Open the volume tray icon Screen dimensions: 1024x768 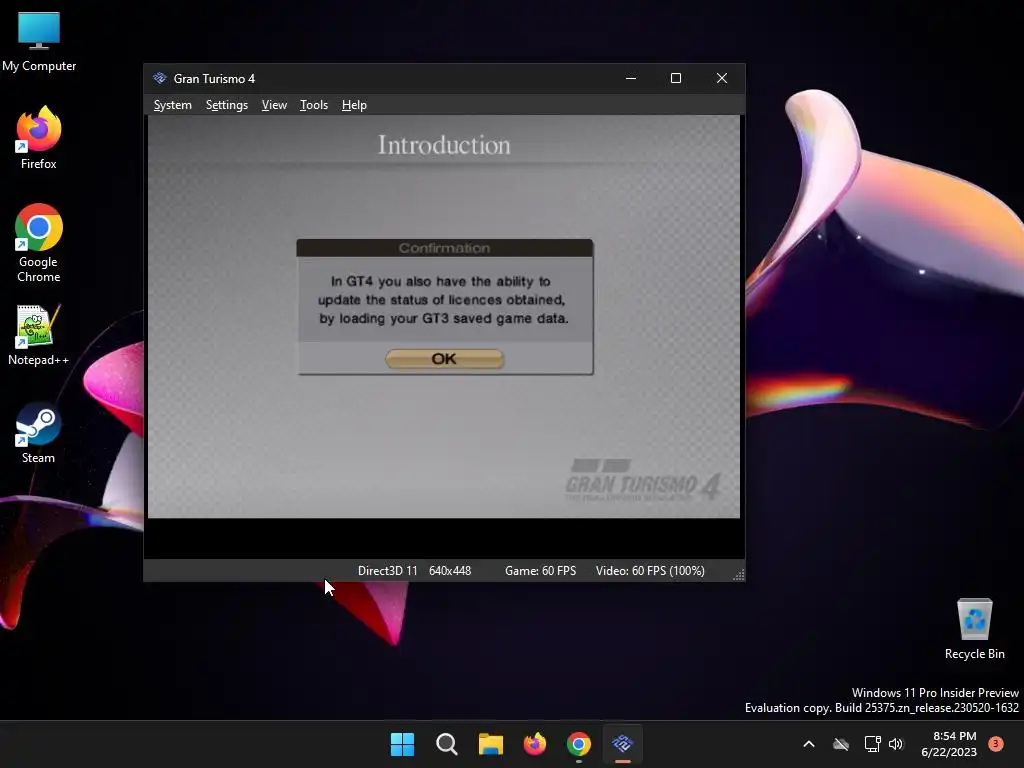pyautogui.click(x=896, y=744)
